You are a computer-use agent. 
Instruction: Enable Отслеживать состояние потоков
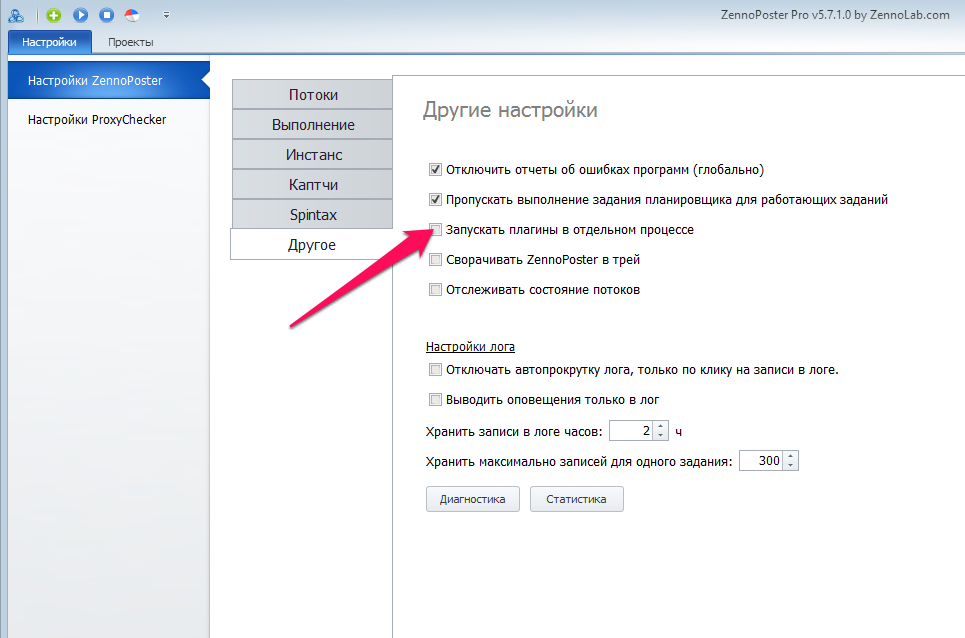click(x=435, y=290)
